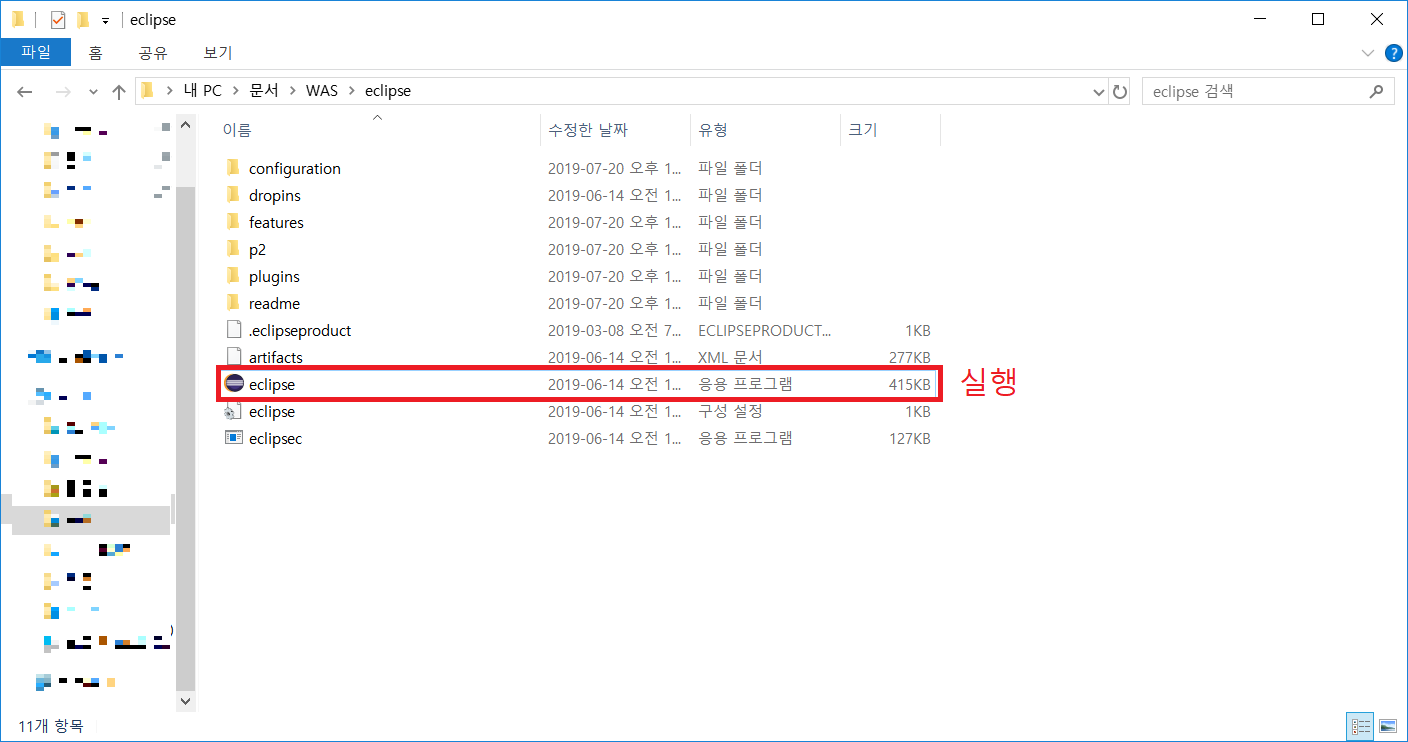Image resolution: width=1408 pixels, height=742 pixels.
Task: Select the plugins folder icon
Action: point(233,276)
